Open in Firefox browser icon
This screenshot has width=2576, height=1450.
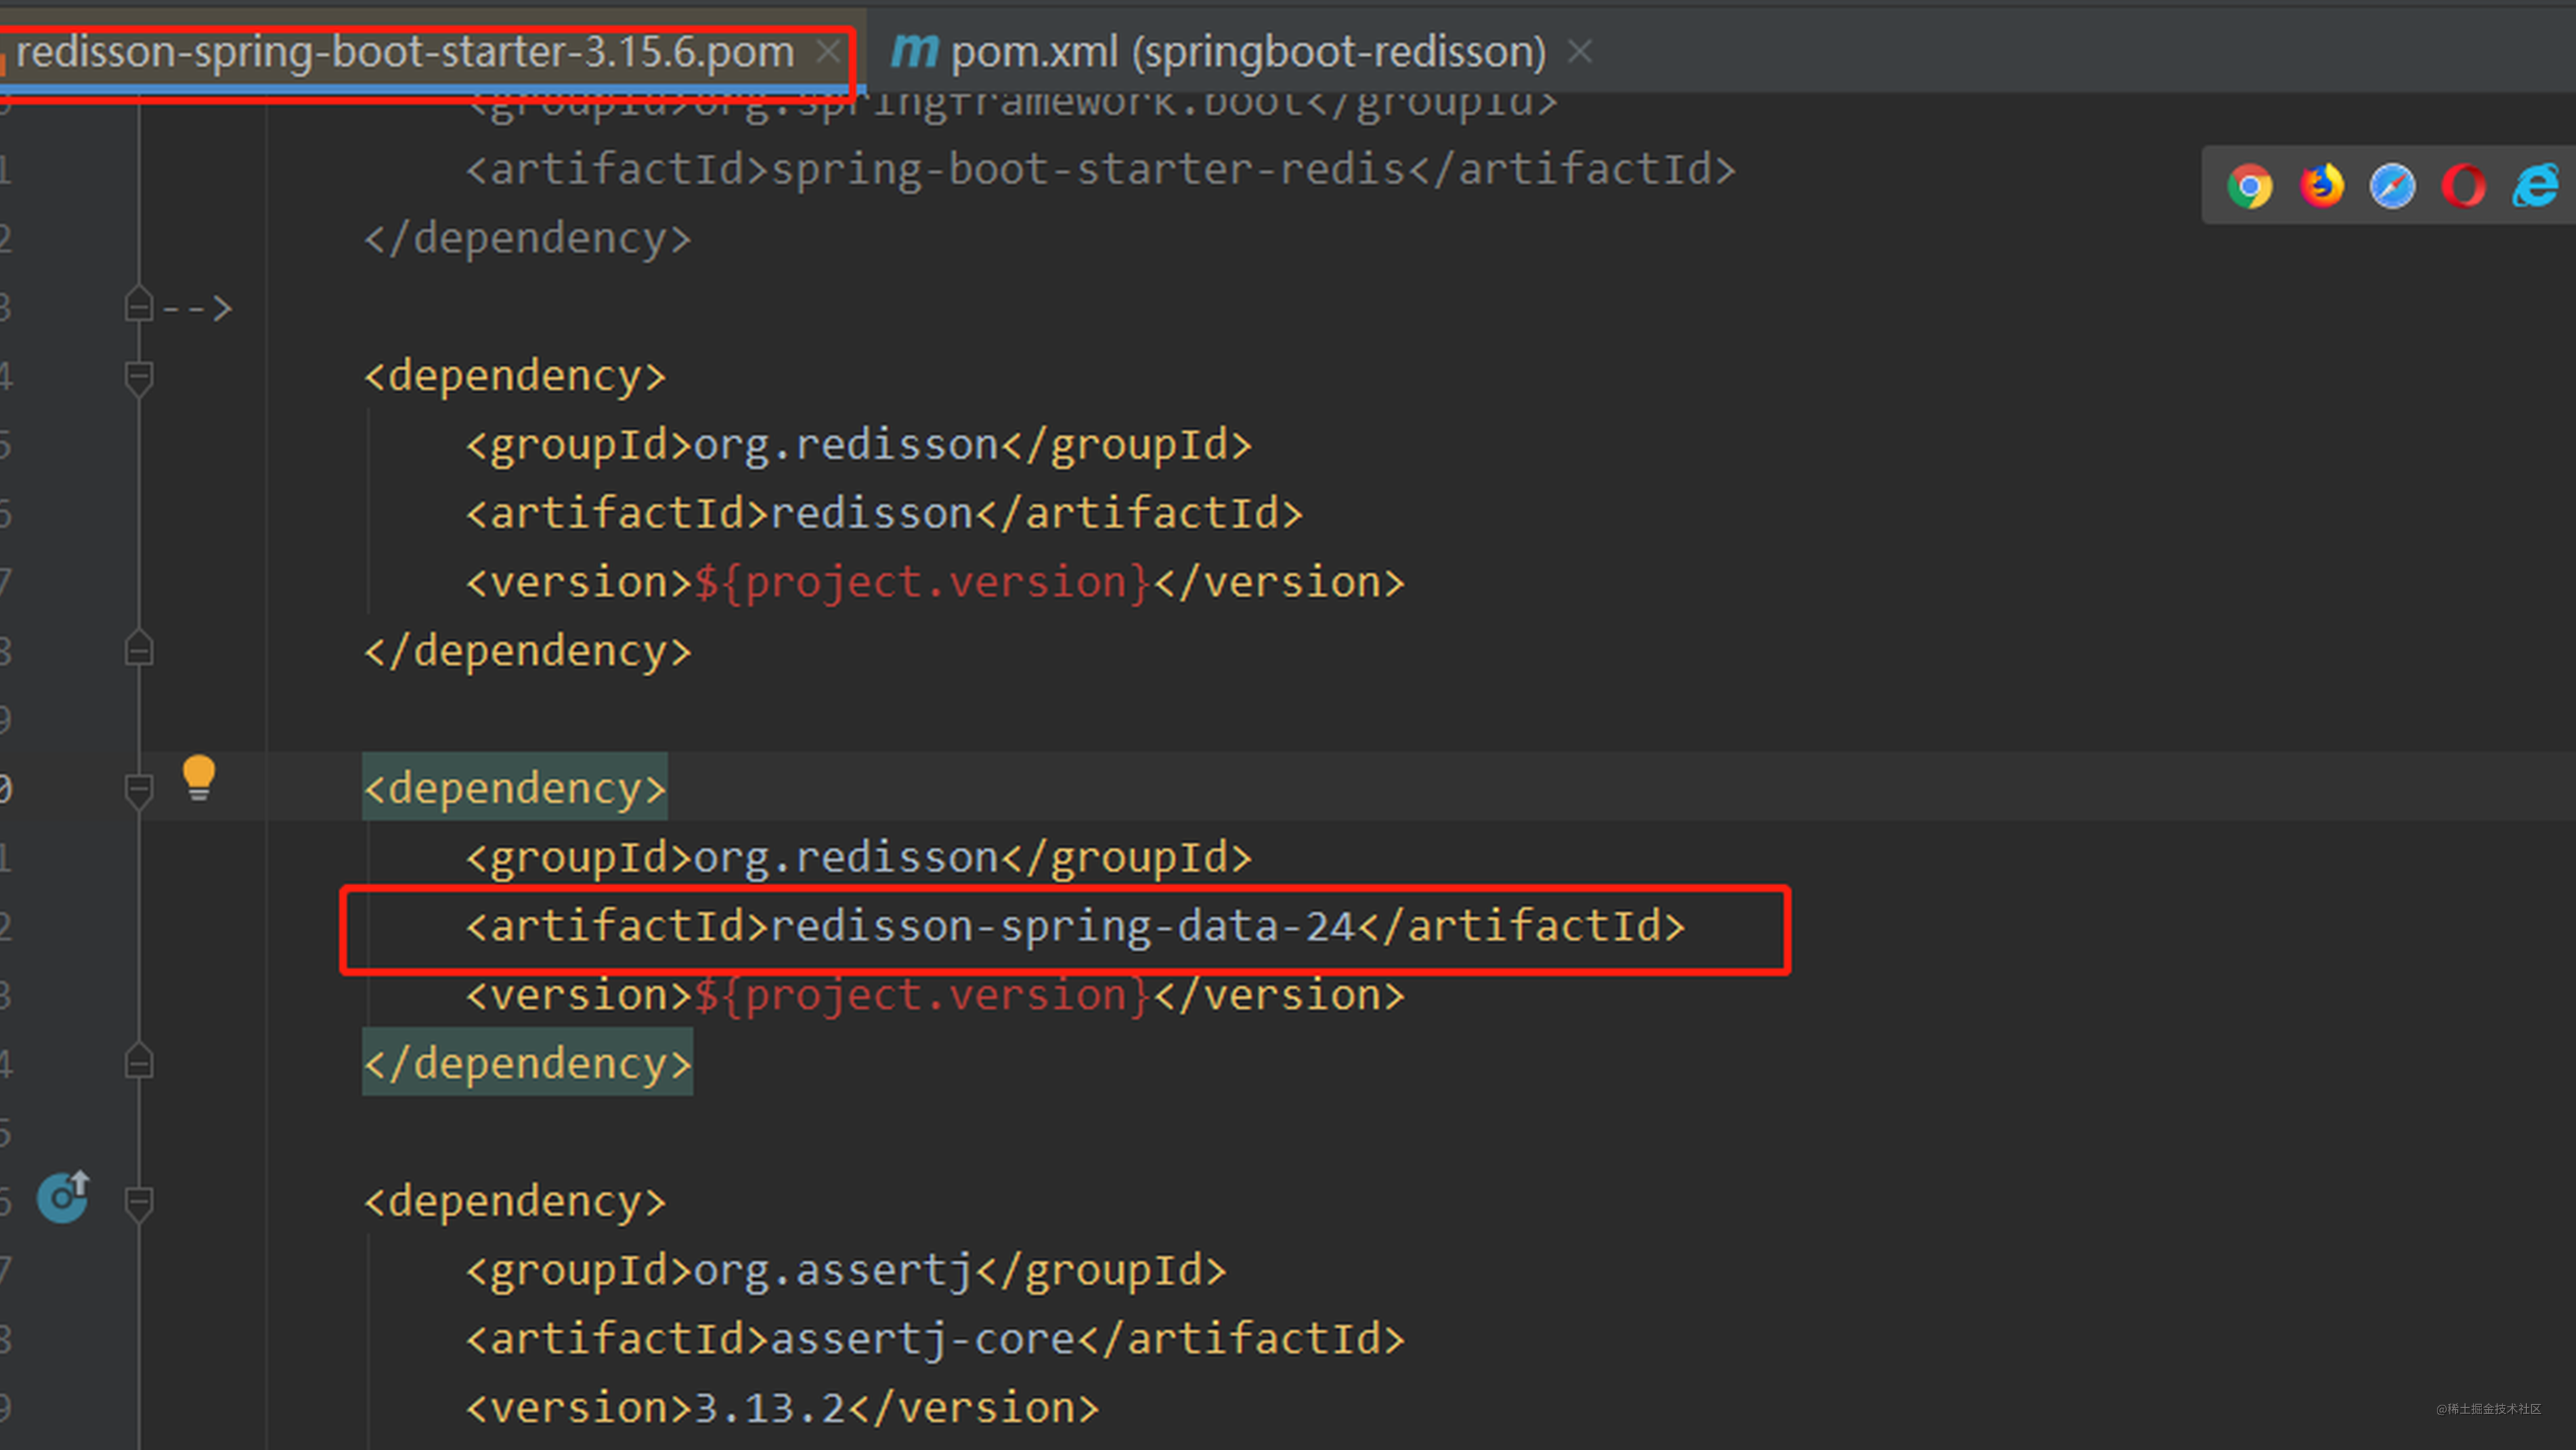coord(2321,186)
